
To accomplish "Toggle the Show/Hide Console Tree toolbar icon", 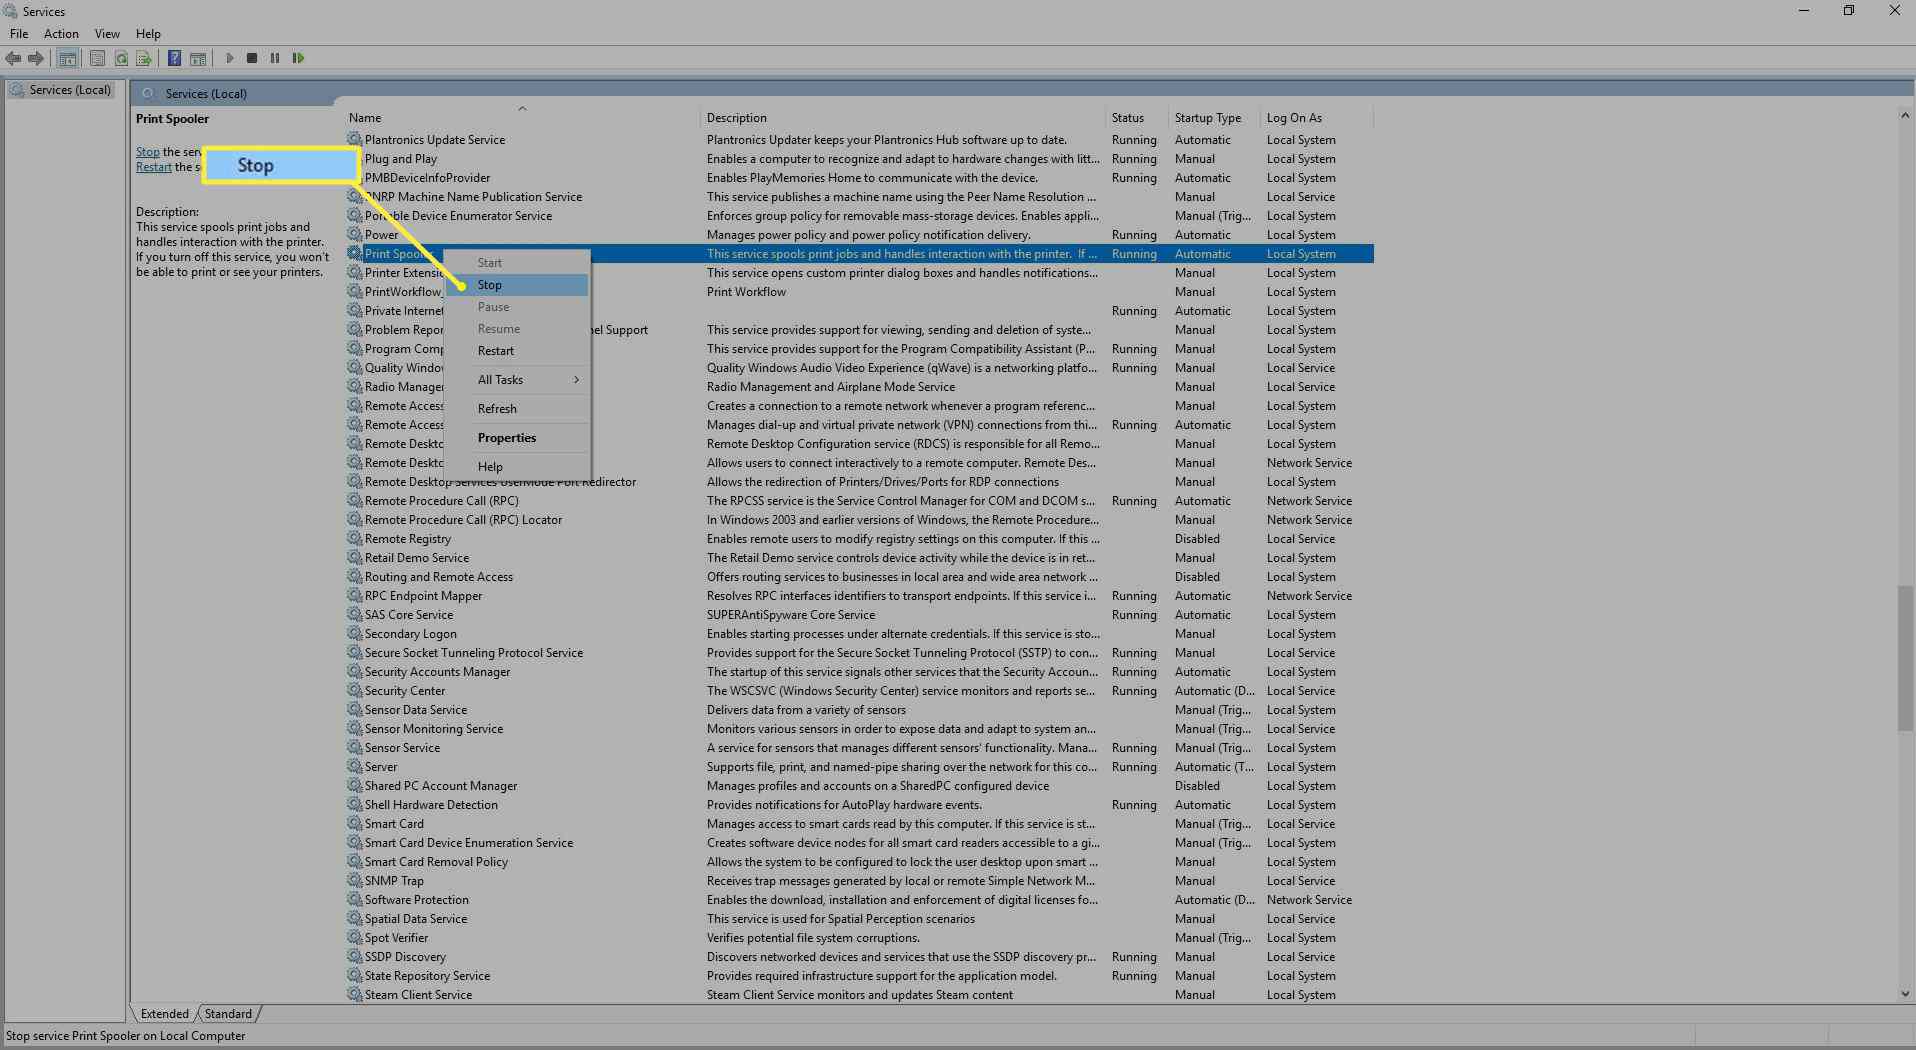I will click(67, 58).
